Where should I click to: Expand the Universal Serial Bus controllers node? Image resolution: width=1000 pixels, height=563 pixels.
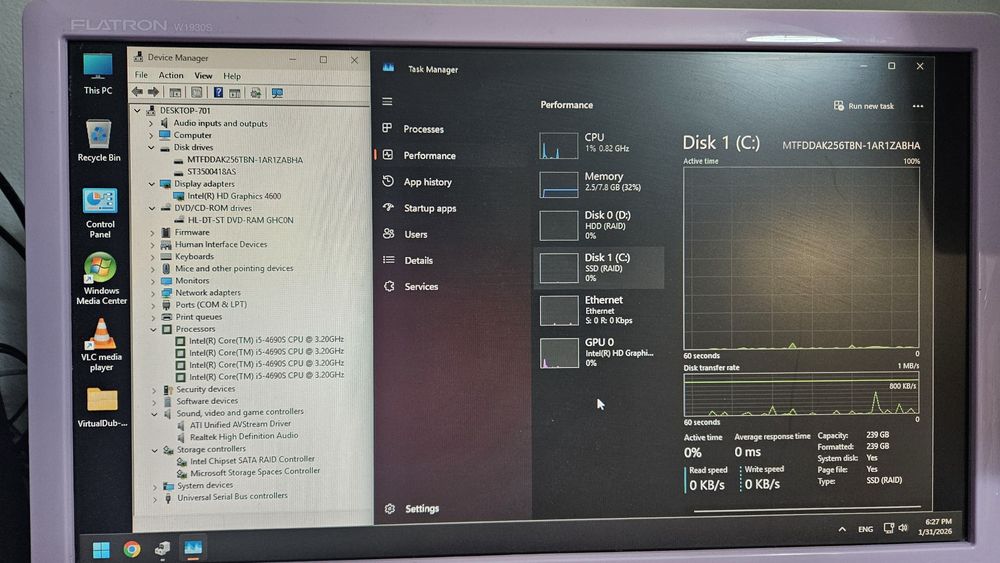pyautogui.click(x=155, y=499)
